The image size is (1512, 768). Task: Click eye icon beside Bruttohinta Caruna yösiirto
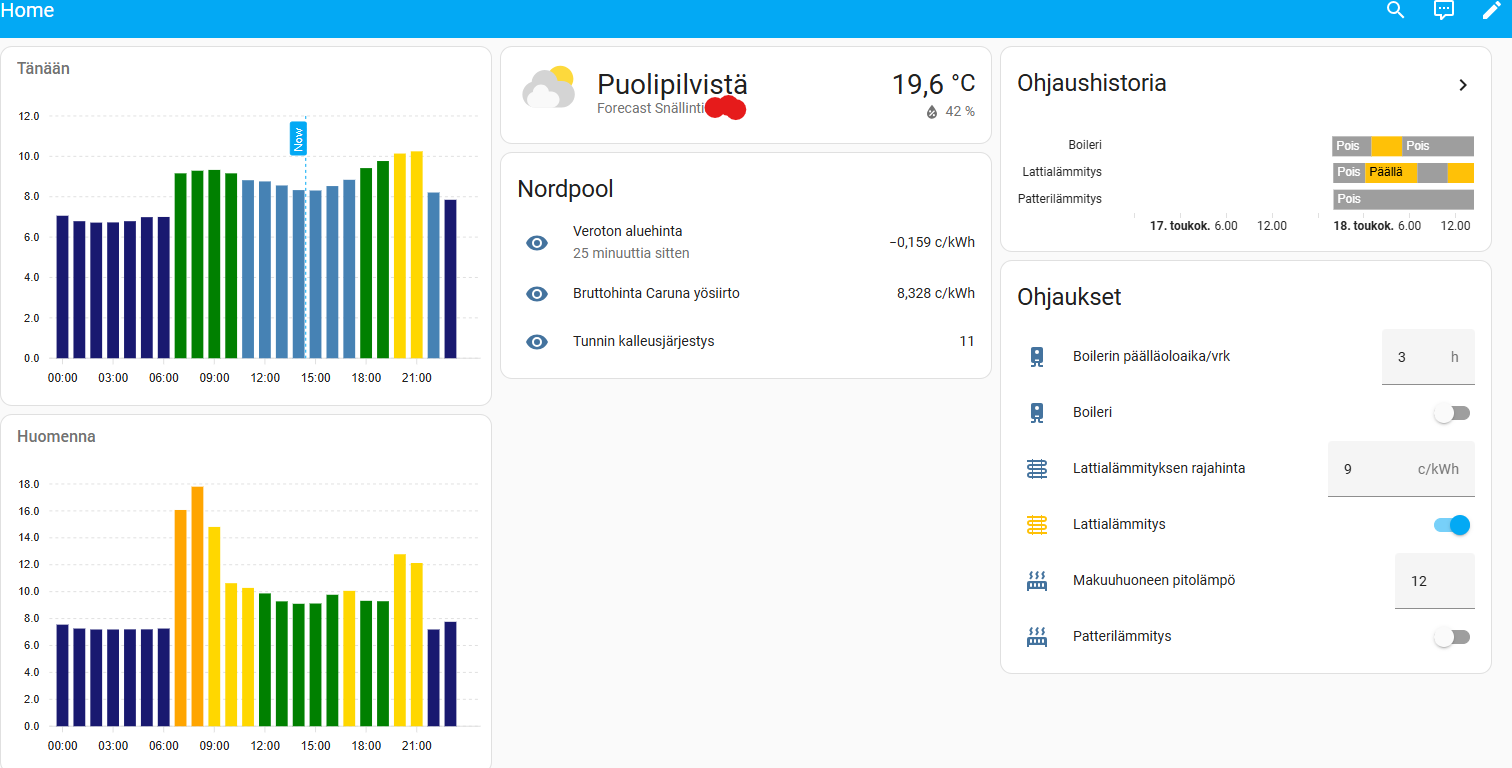click(537, 293)
